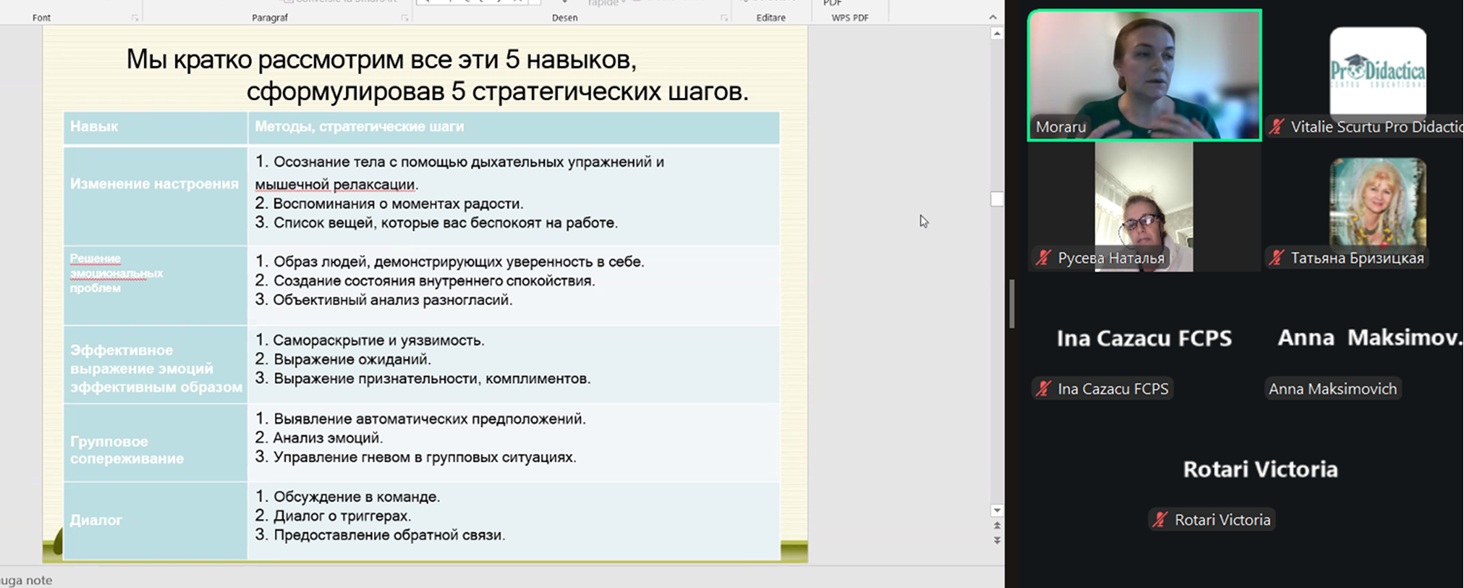Open the Font group dialog launcher
Image resolution: width=1464 pixels, height=588 pixels.
pyautogui.click(x=135, y=18)
